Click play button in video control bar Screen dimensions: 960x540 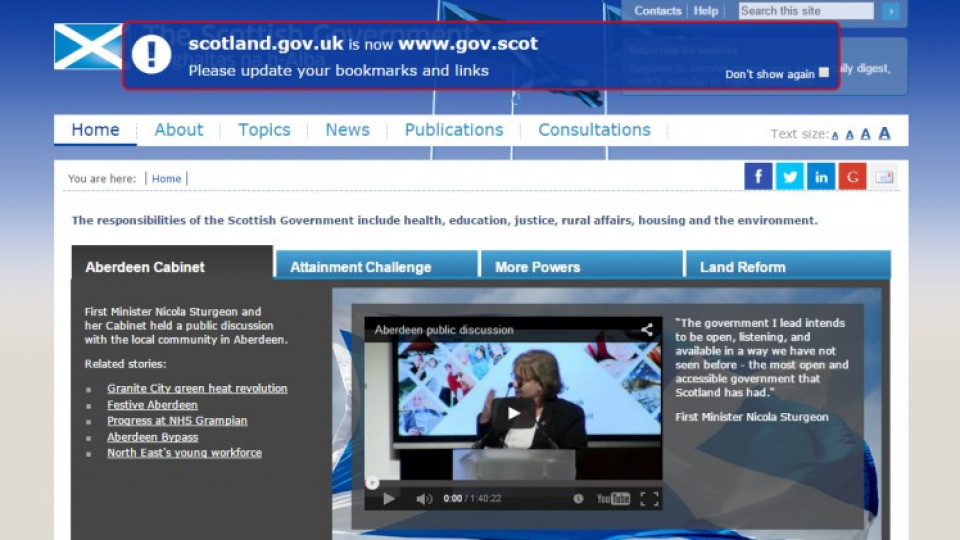[388, 499]
